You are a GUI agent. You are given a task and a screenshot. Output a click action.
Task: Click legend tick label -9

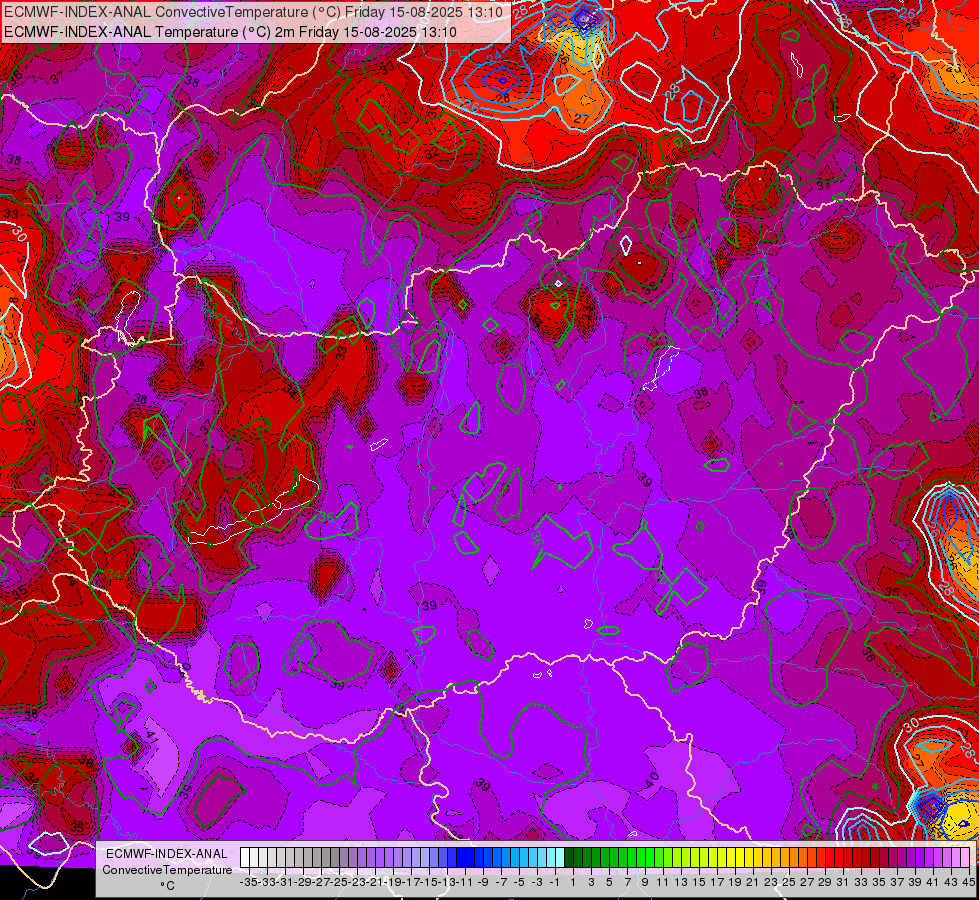483,882
